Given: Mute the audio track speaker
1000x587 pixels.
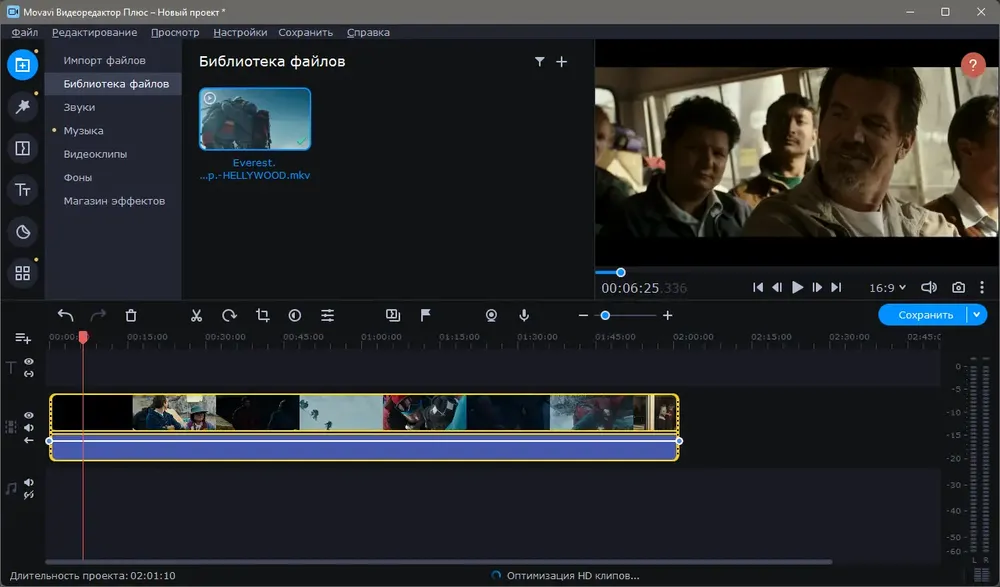Looking at the screenshot, I should tap(29, 482).
